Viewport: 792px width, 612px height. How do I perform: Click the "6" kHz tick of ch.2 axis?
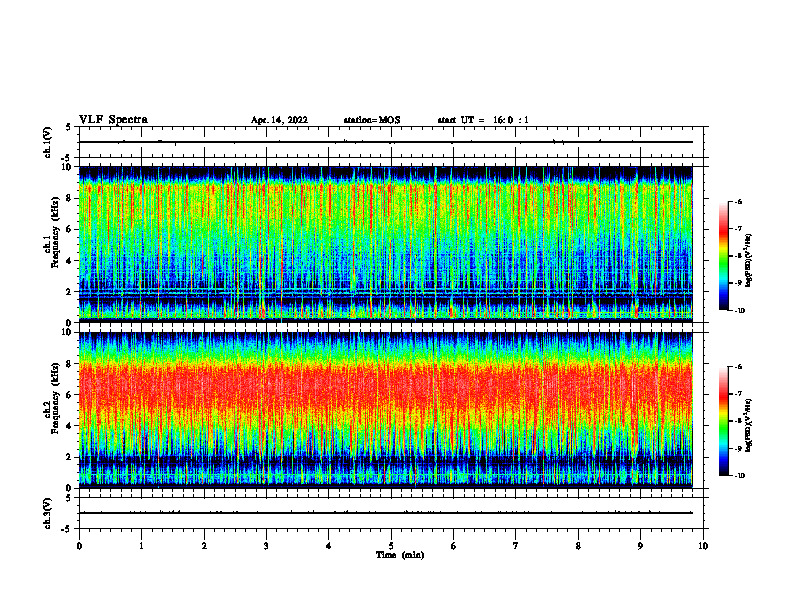coord(70,395)
